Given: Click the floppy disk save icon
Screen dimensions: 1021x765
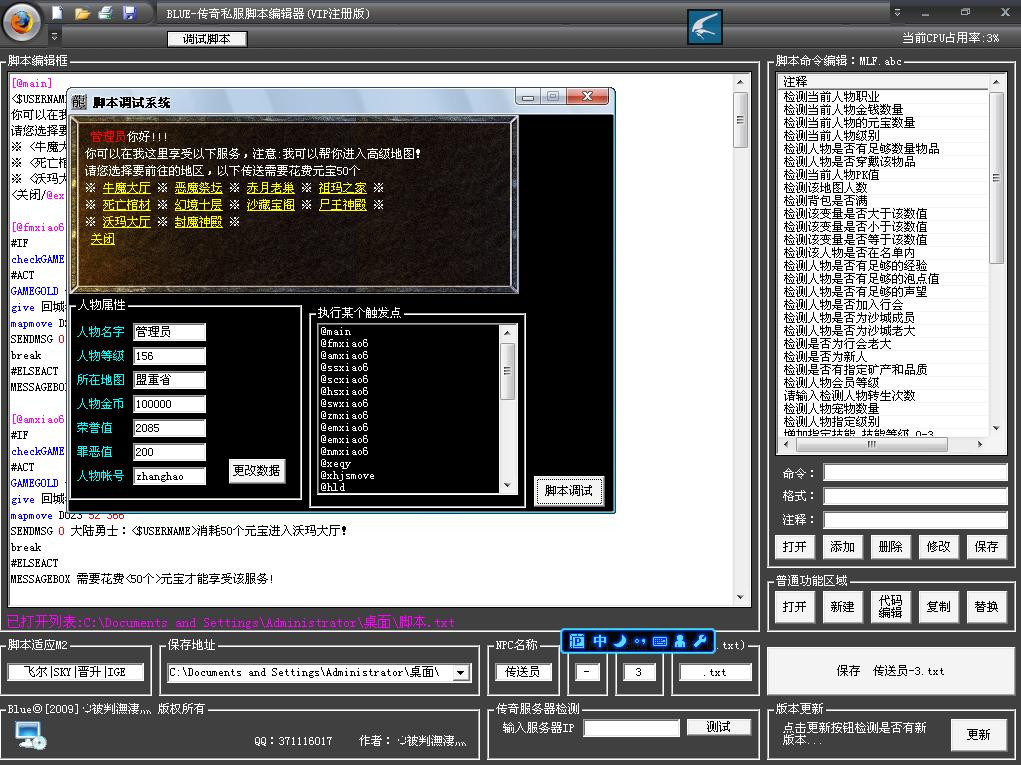Looking at the screenshot, I should point(129,13).
